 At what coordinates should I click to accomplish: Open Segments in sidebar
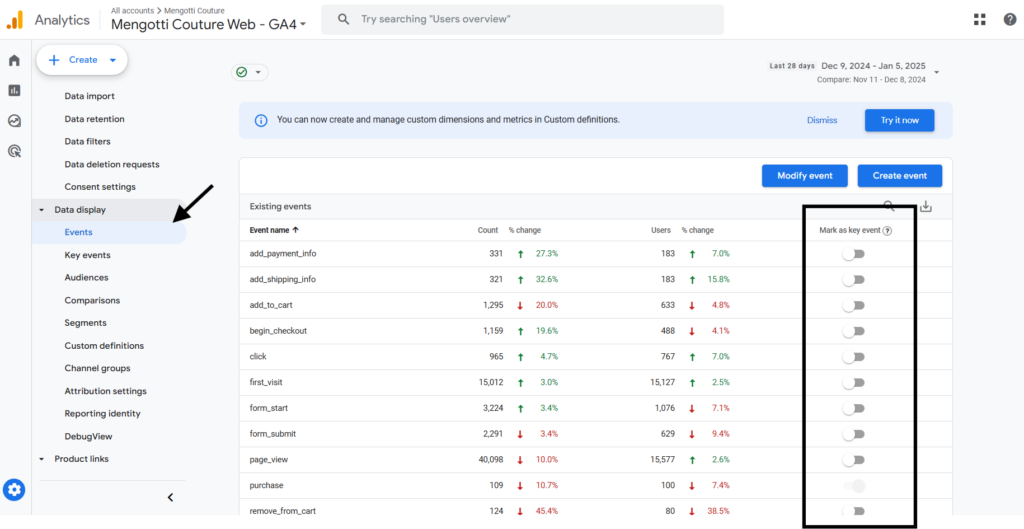(86, 323)
